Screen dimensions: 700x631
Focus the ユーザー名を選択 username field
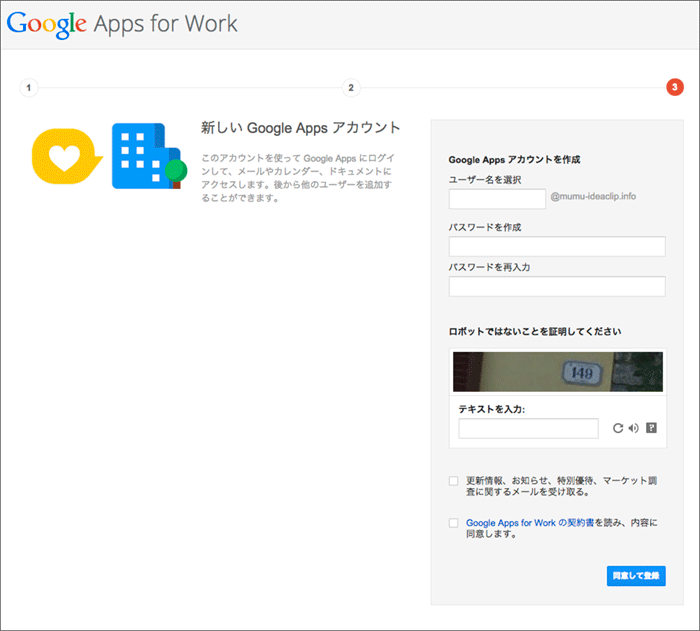point(497,199)
